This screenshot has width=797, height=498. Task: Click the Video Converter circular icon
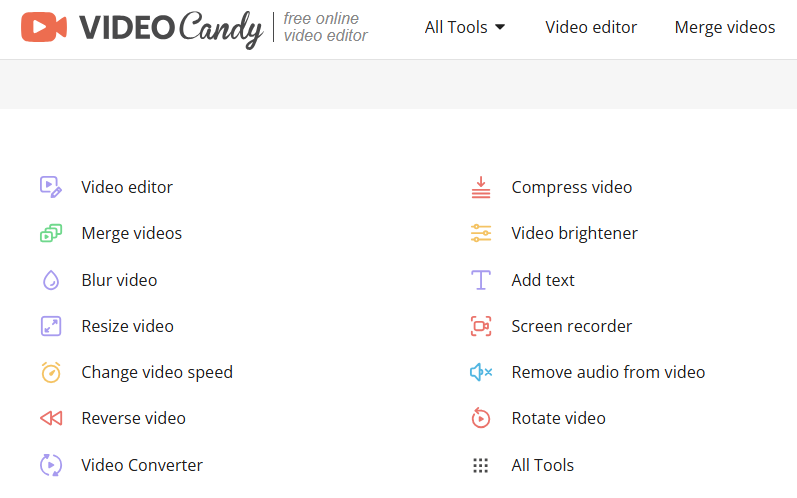51,465
